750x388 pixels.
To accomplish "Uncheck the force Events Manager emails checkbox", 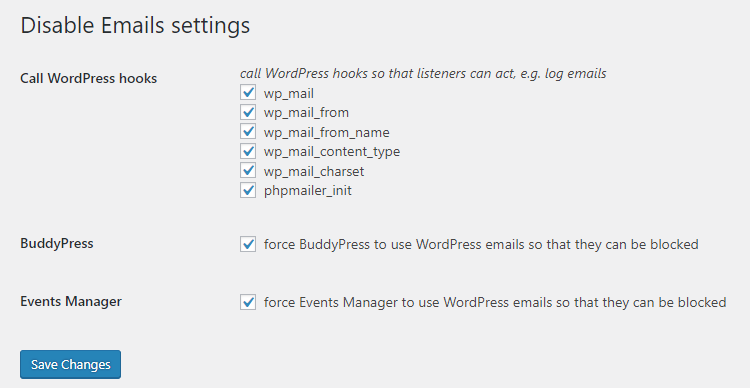I will [x=248, y=302].
